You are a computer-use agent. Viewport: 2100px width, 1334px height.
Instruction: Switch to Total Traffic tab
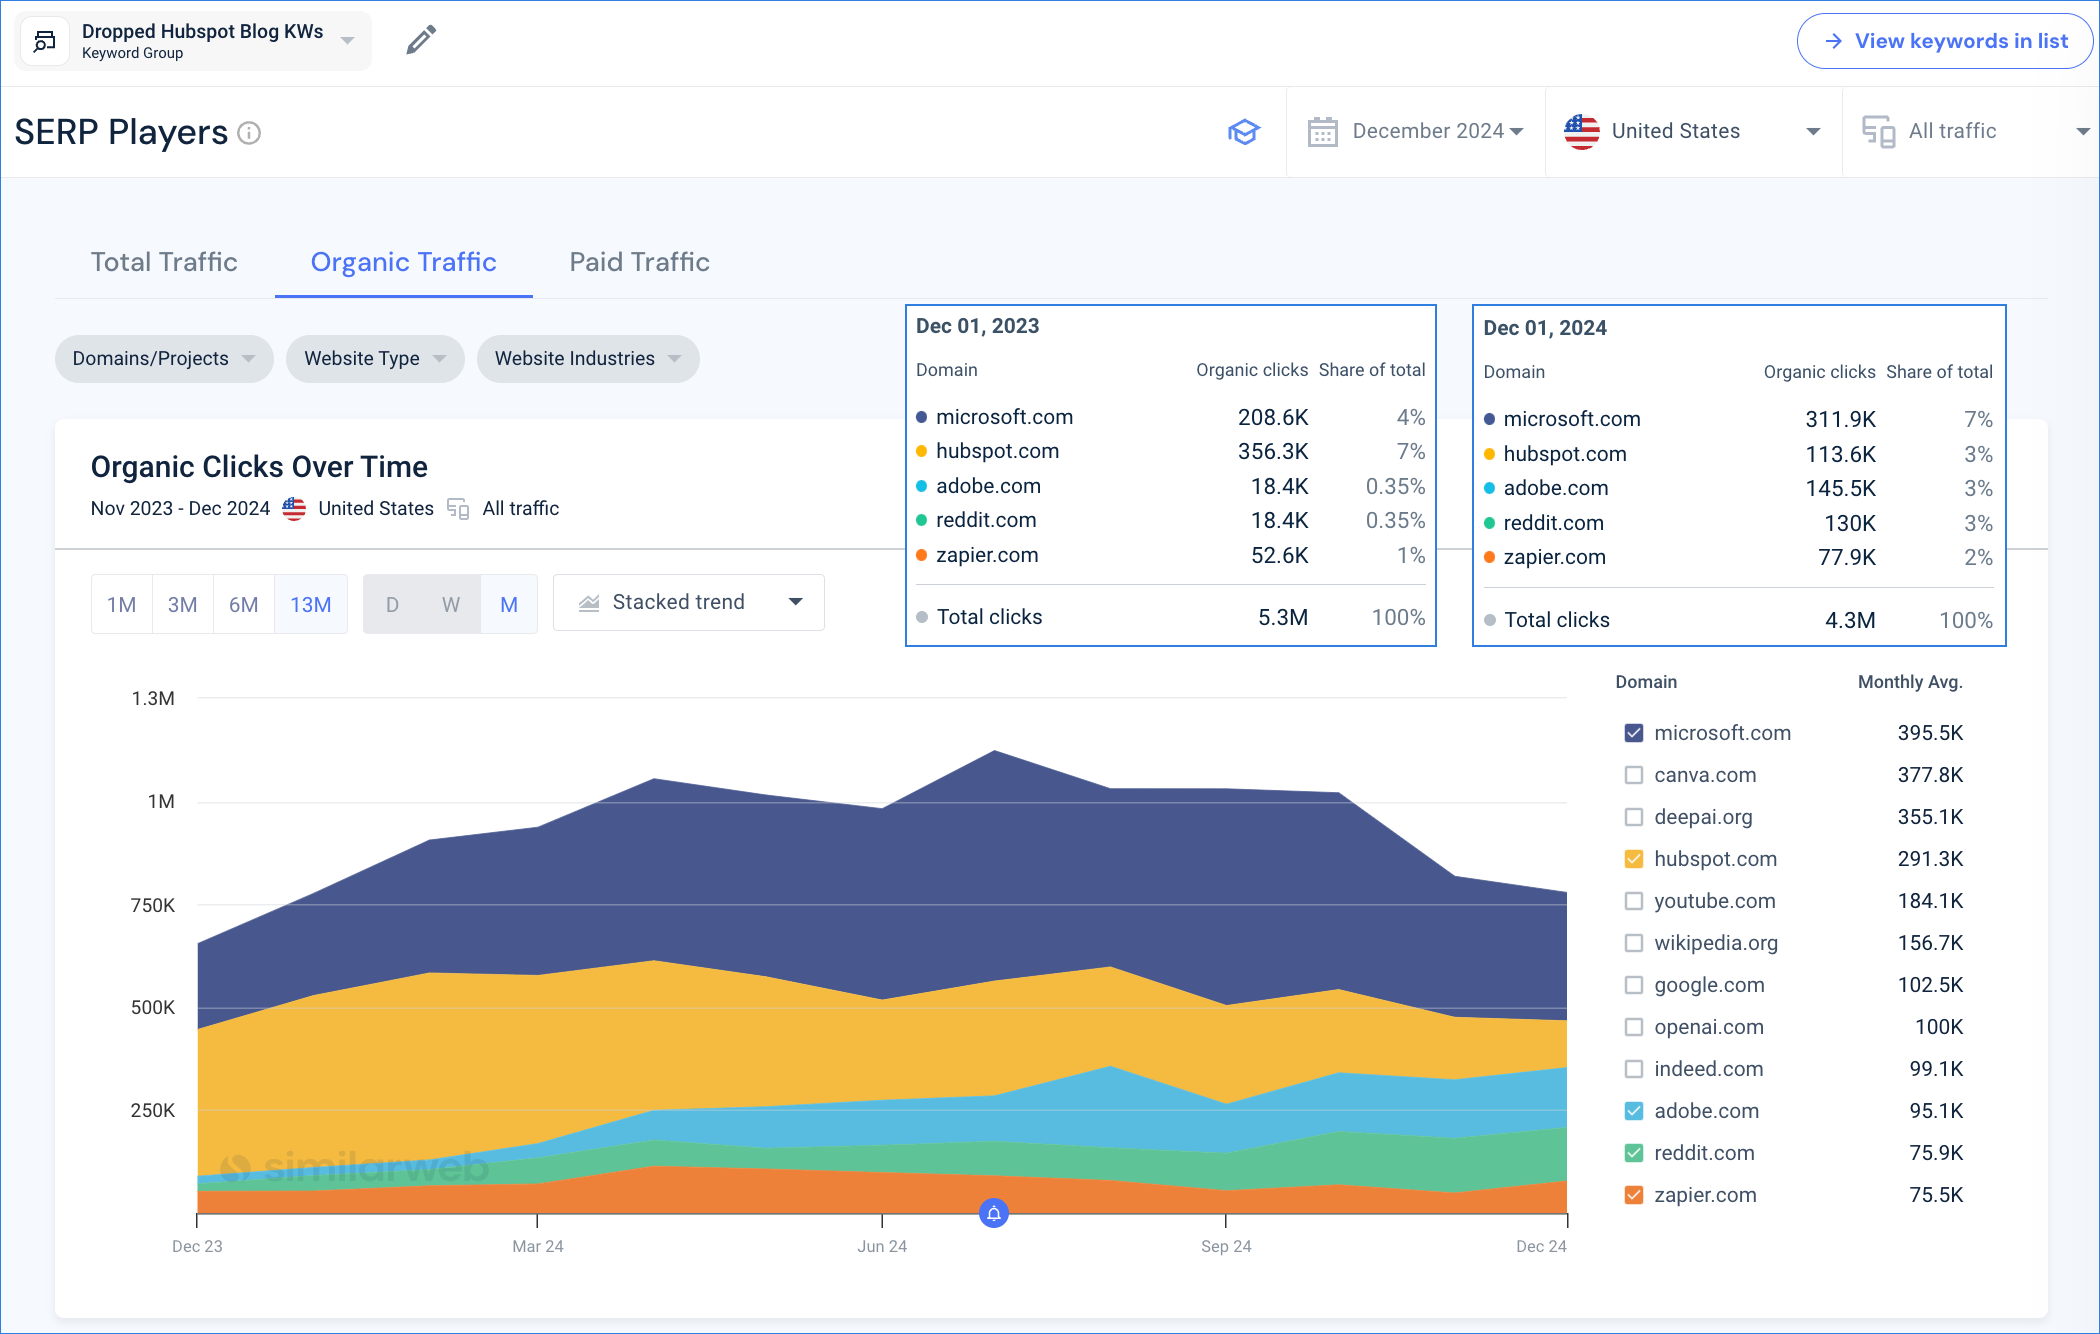(164, 262)
